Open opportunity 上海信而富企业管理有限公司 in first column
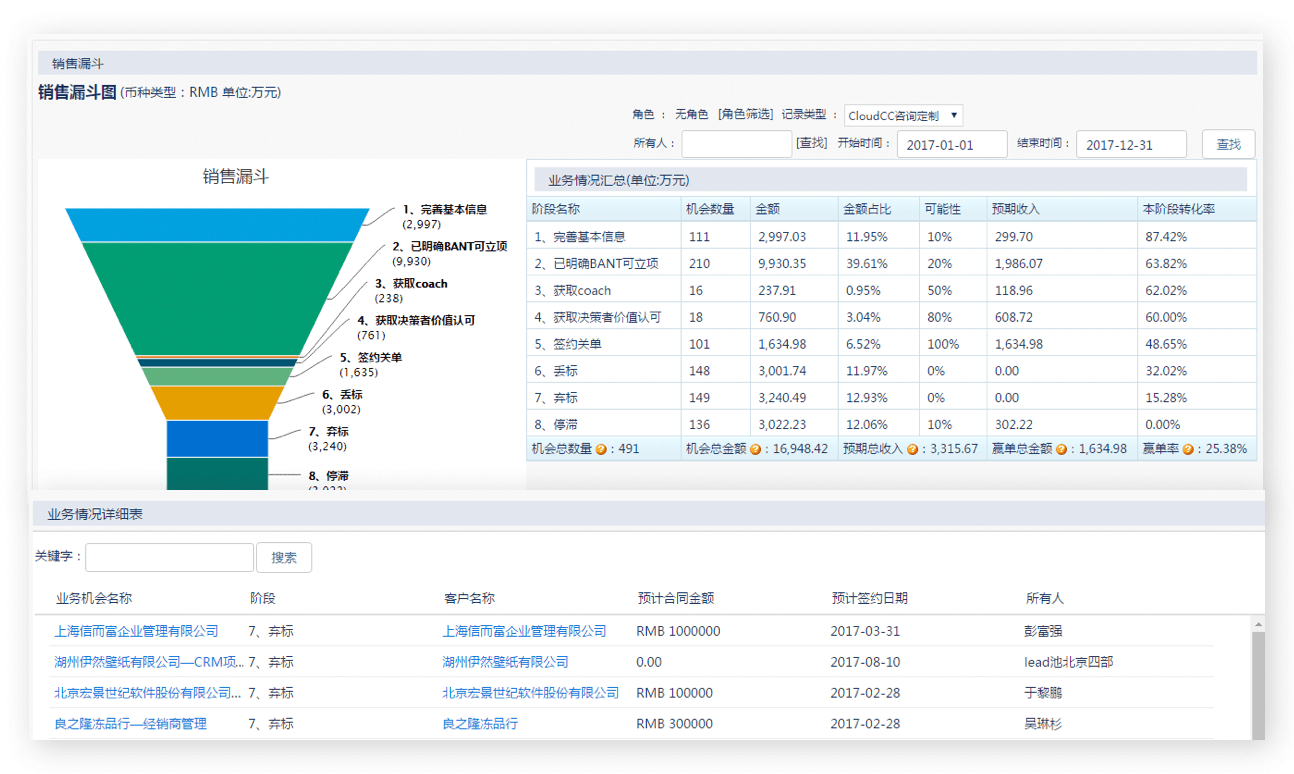Image resolution: width=1294 pixels, height=774 pixels. (x=136, y=631)
